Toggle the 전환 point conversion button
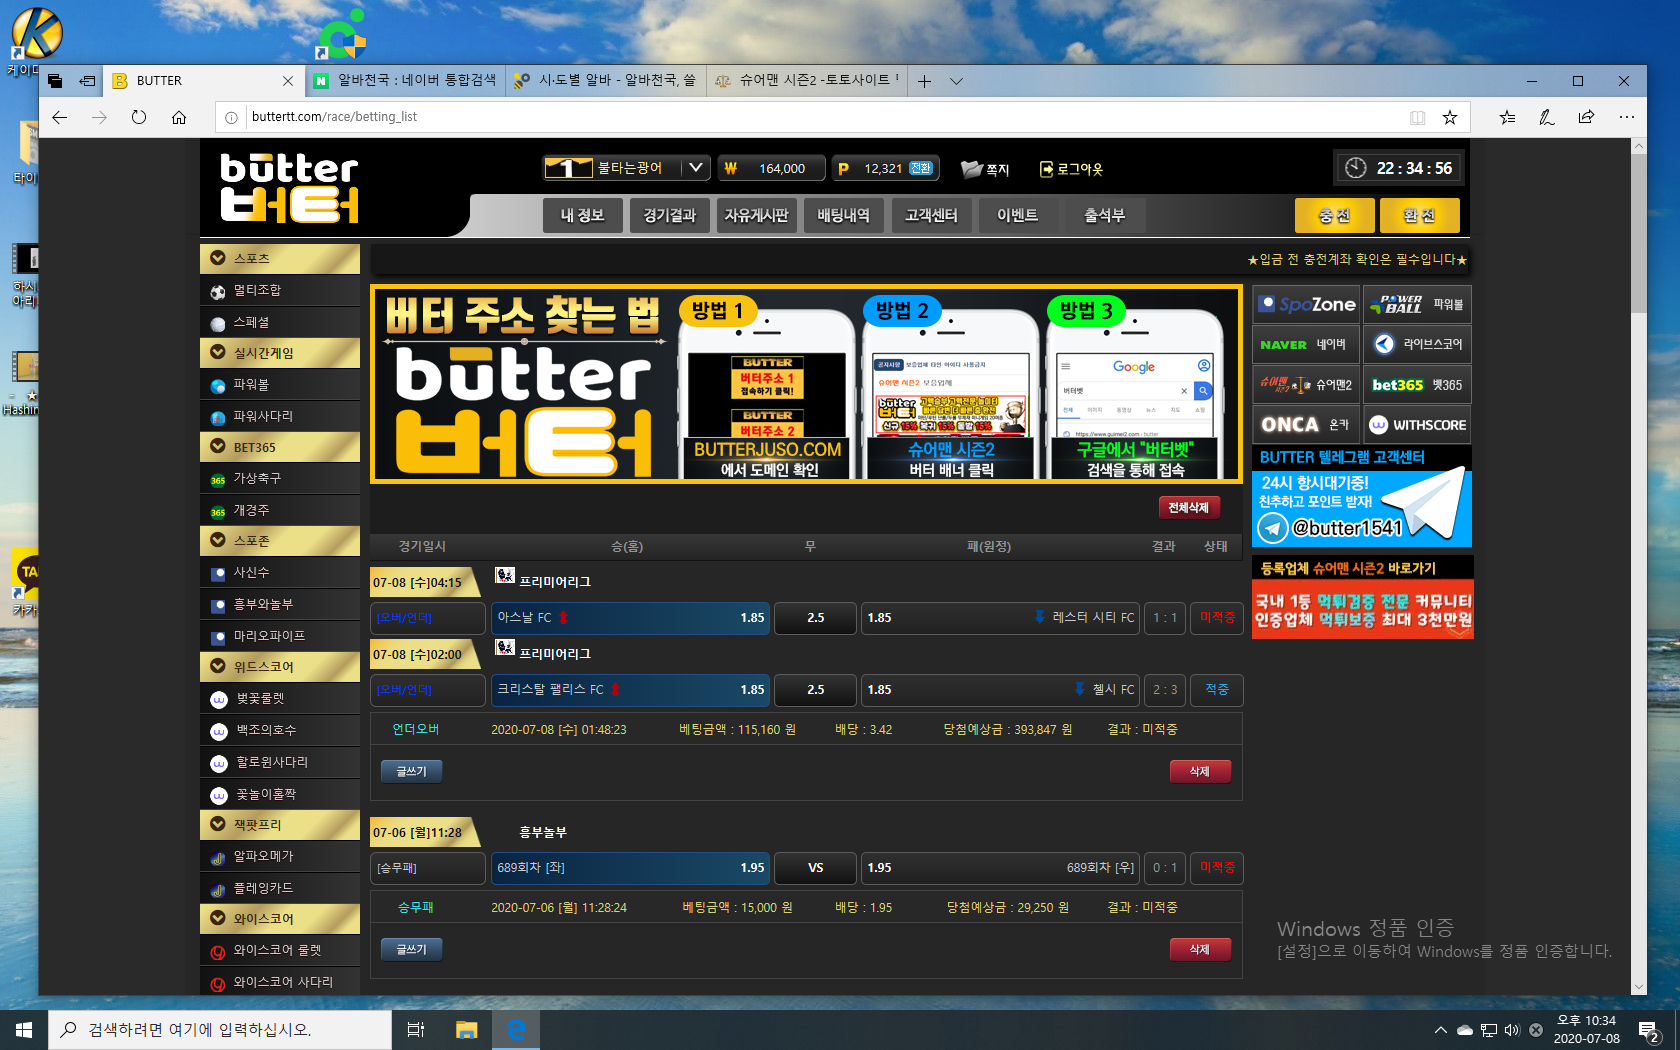Screen dimensions: 1680x1050 coord(921,168)
